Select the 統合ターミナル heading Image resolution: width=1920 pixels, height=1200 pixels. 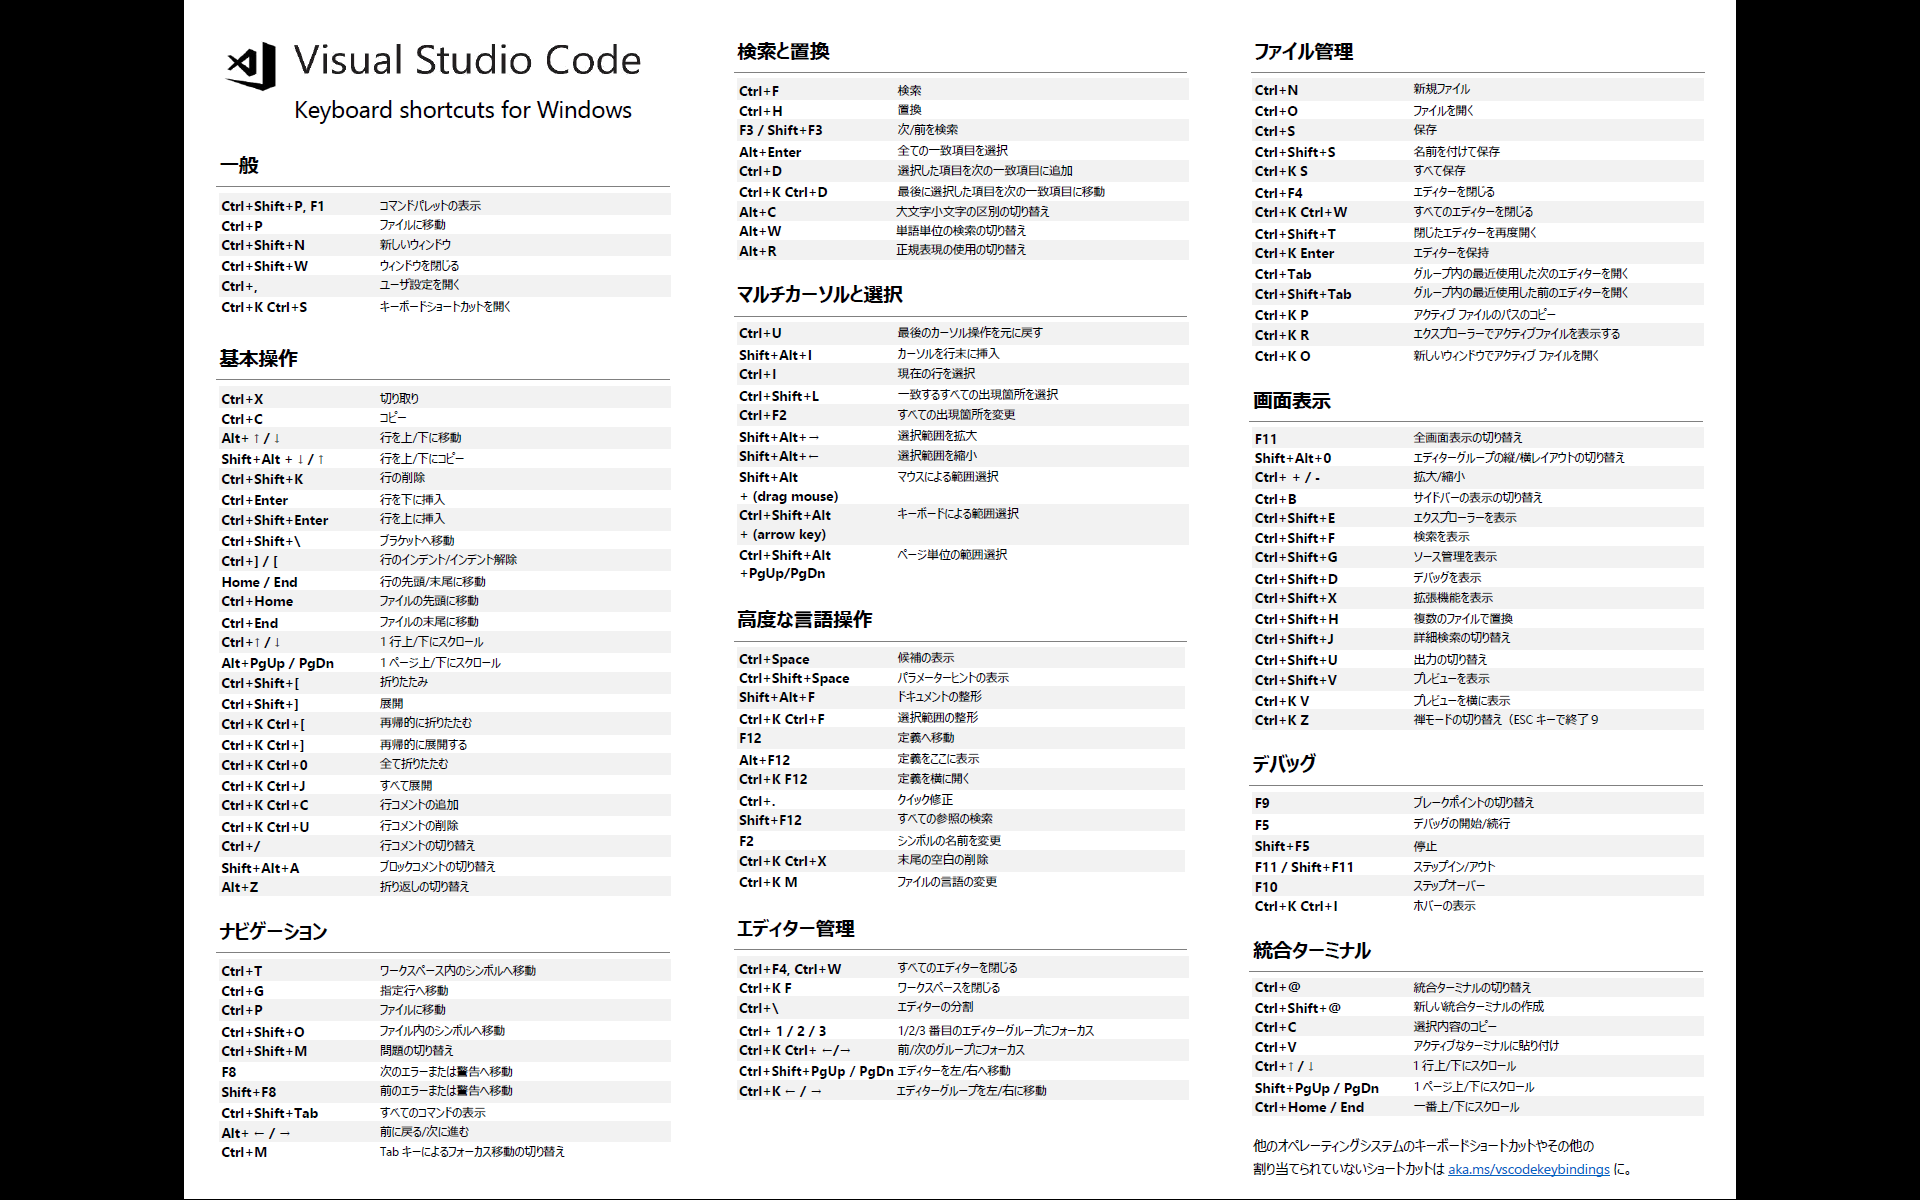click(1312, 950)
